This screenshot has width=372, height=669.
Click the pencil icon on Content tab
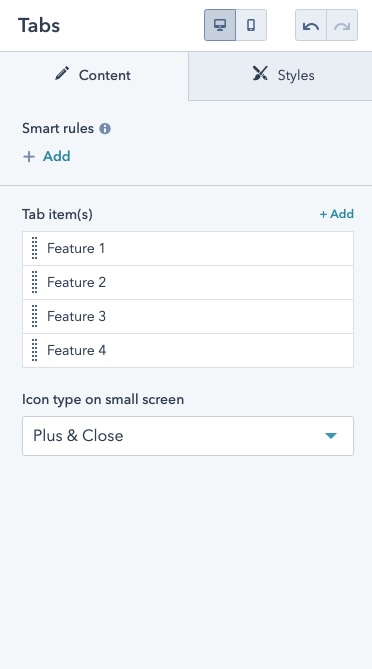point(62,73)
